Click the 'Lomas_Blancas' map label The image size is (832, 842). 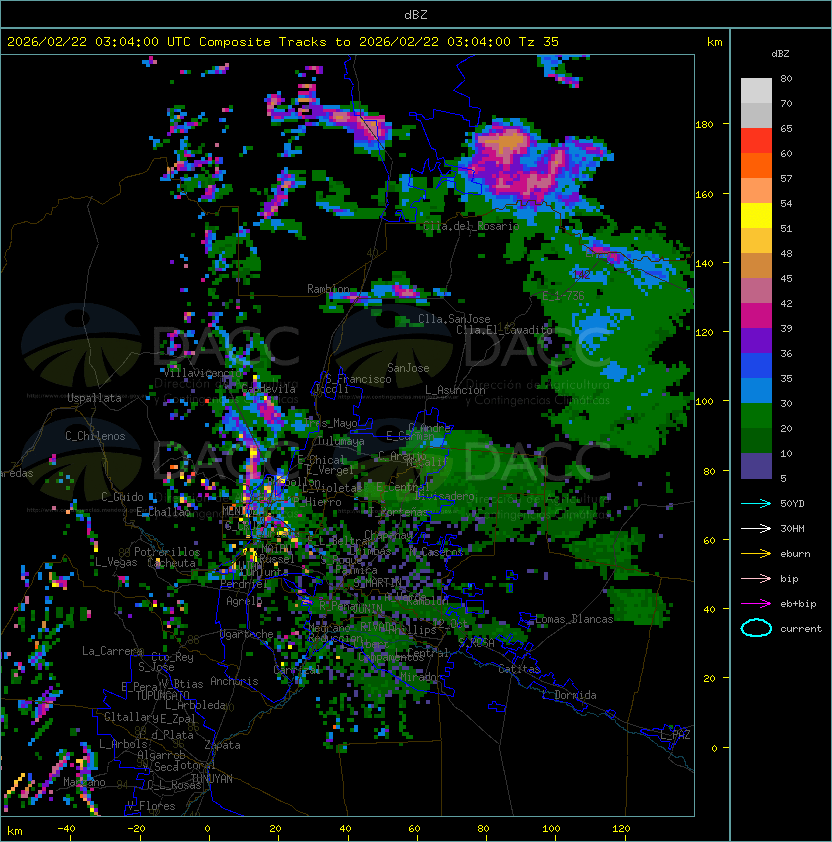(x=574, y=619)
